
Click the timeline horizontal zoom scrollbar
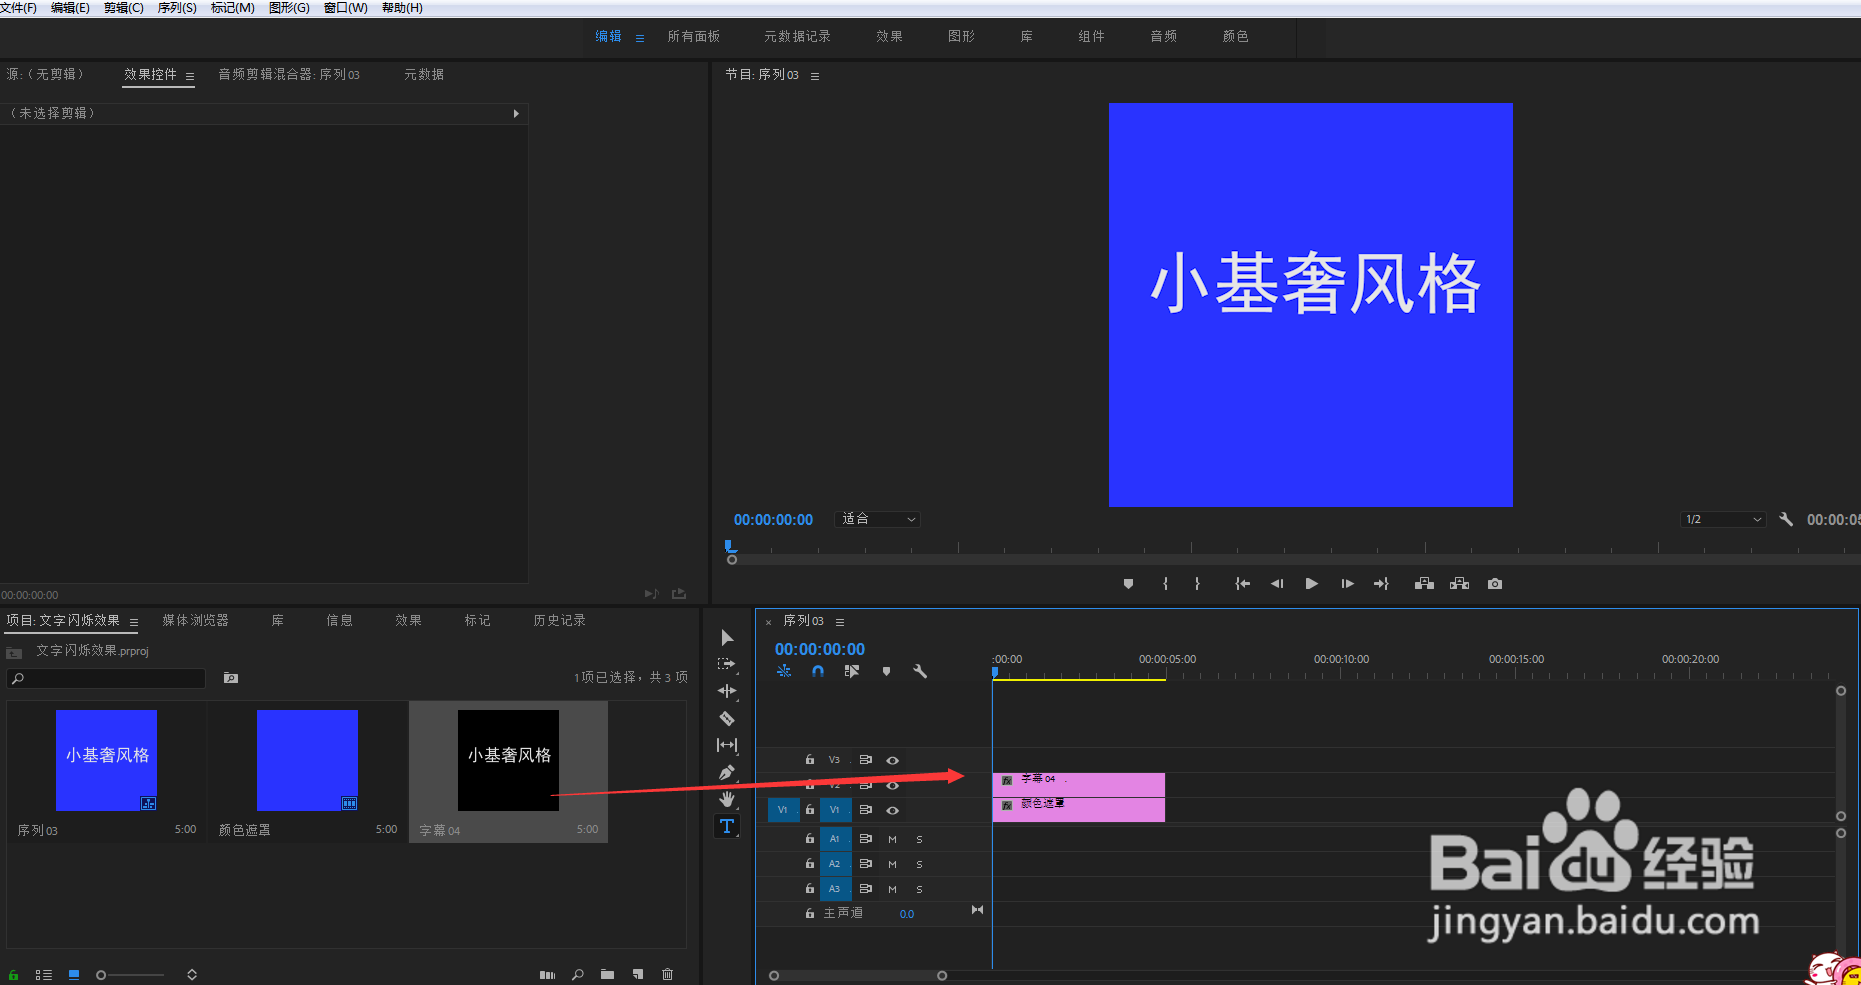[858, 976]
